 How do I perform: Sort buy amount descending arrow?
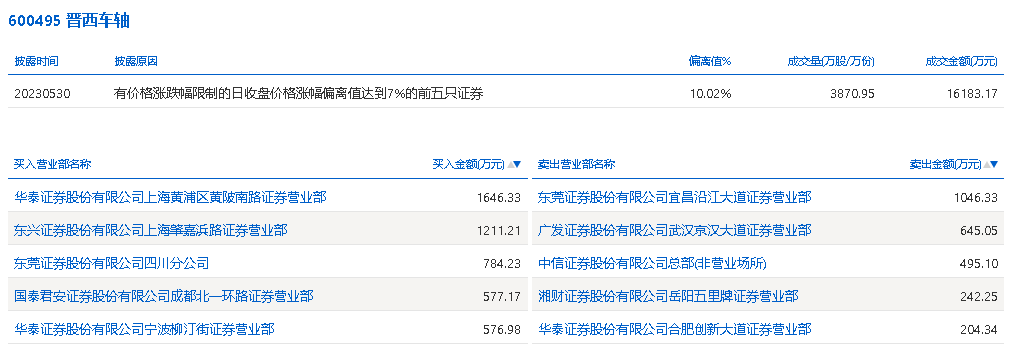tap(517, 165)
